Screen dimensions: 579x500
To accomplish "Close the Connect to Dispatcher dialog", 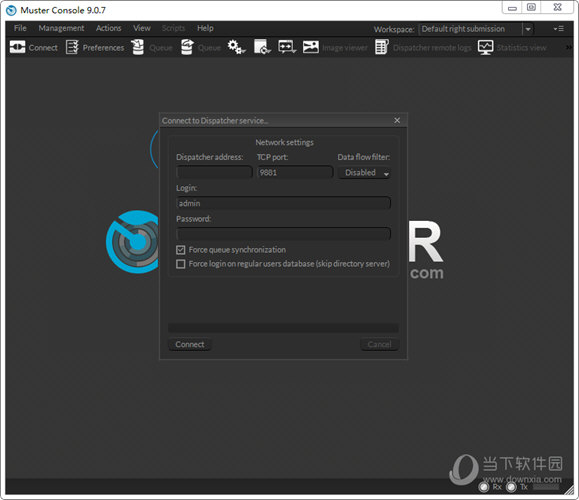I will [x=397, y=120].
